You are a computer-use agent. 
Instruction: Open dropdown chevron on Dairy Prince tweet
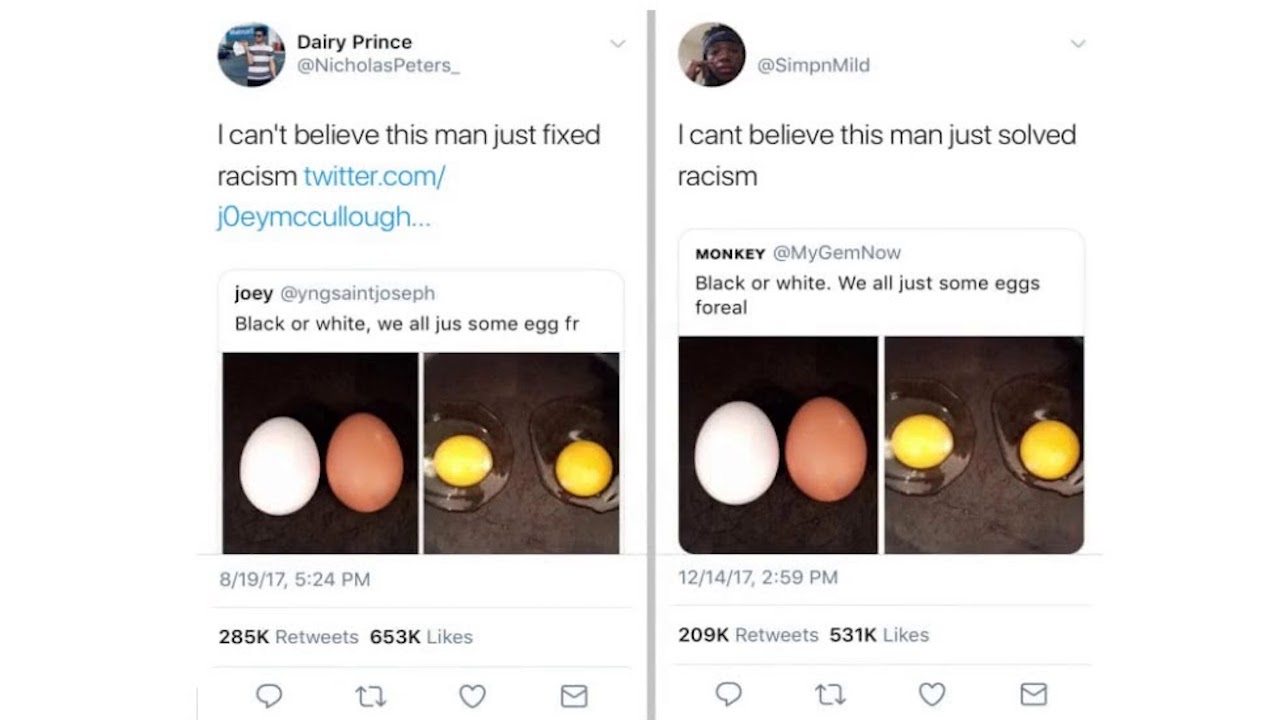(x=618, y=44)
